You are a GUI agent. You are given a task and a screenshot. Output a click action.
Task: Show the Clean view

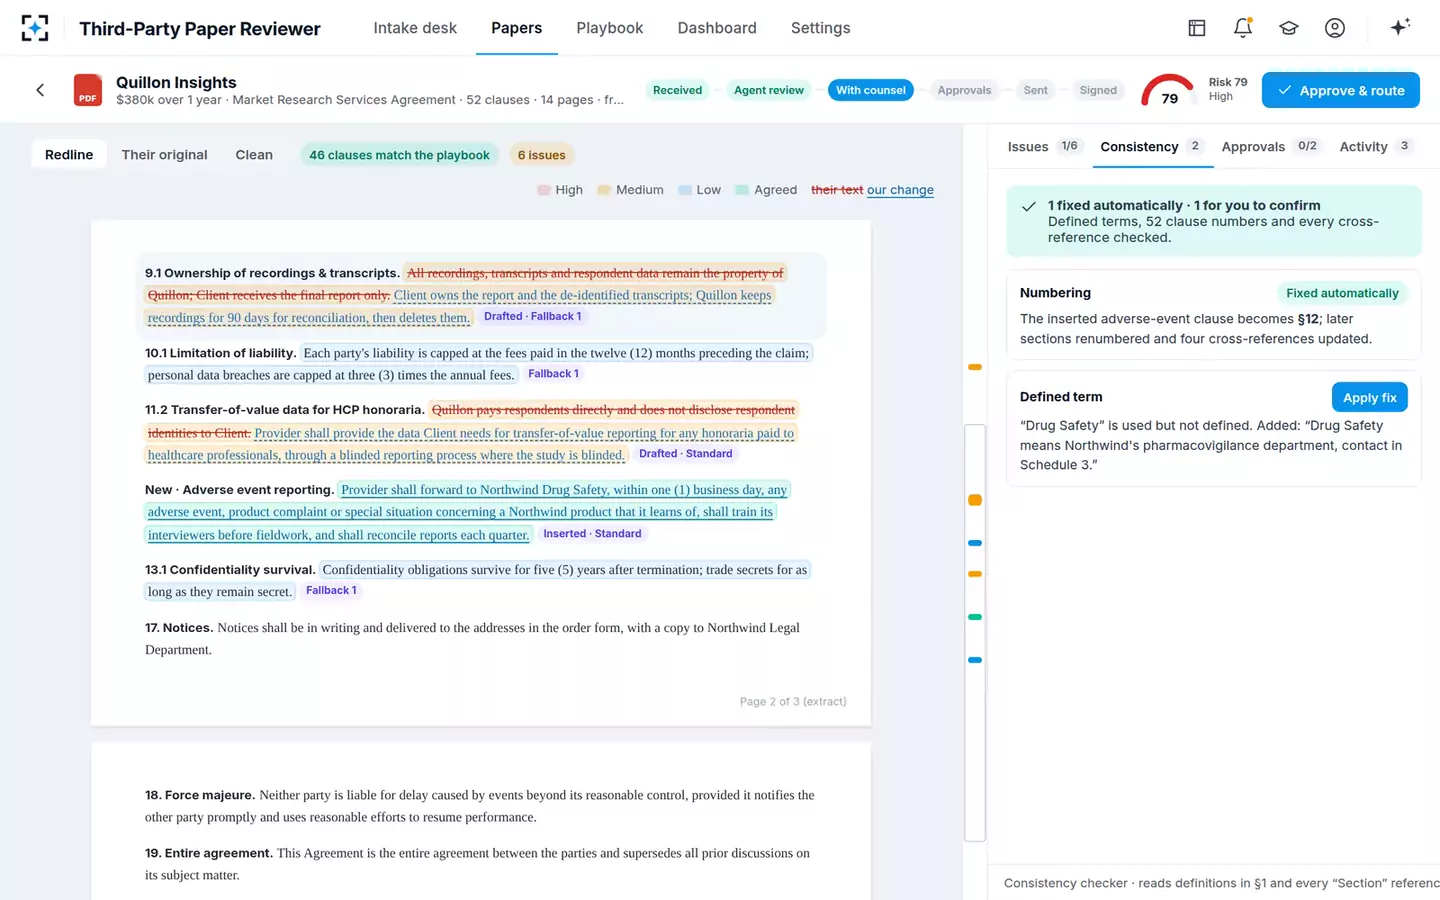point(254,155)
